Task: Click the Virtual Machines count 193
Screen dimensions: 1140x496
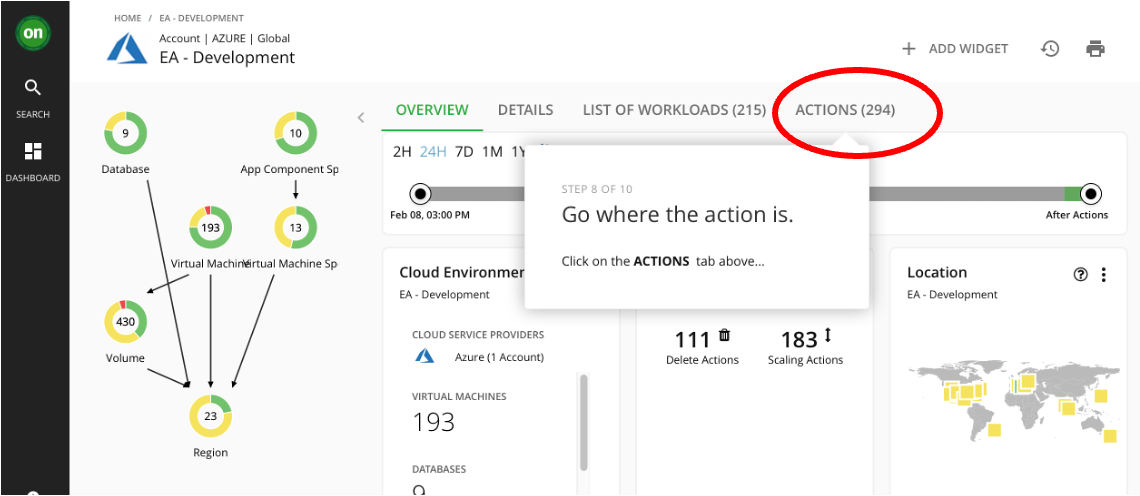Action: (x=433, y=422)
